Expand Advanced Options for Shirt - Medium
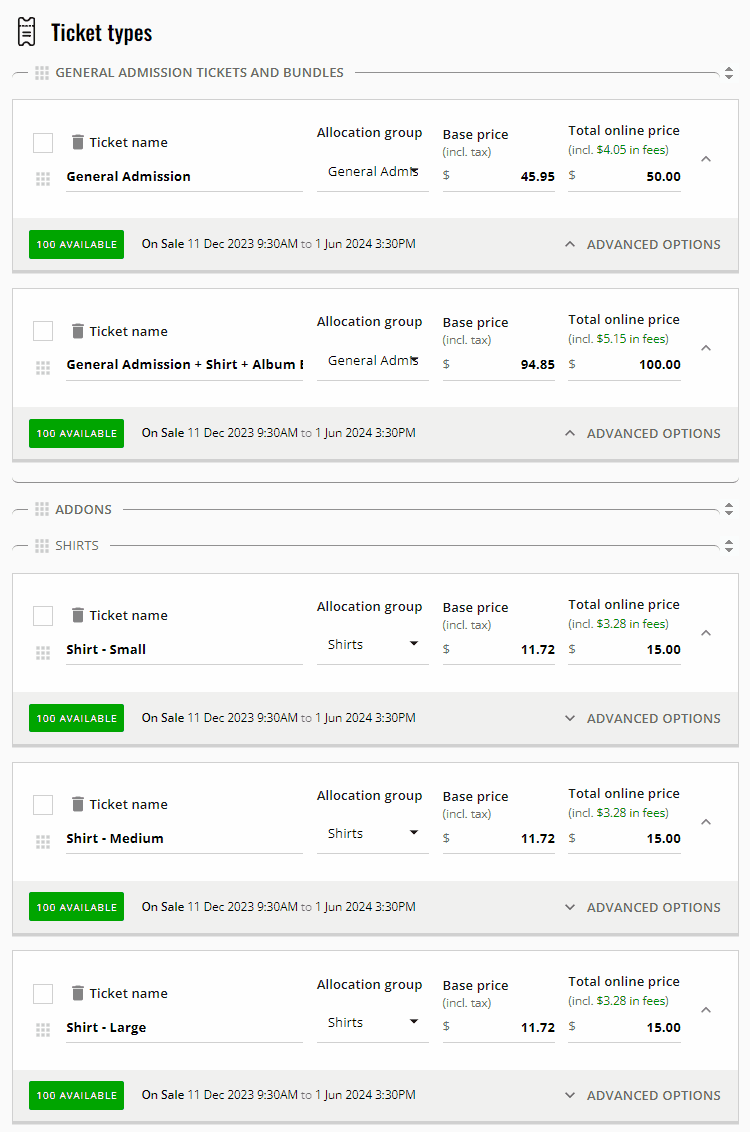 tap(642, 907)
